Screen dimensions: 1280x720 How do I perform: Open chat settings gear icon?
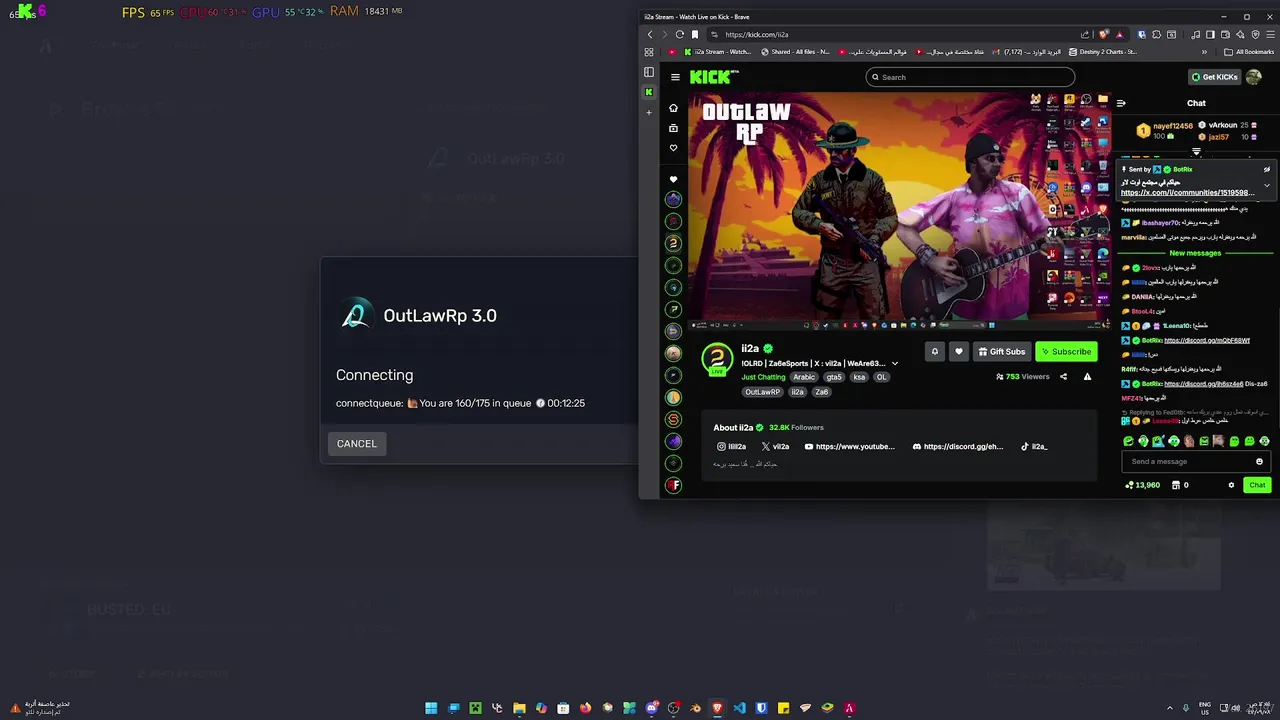click(x=1231, y=485)
